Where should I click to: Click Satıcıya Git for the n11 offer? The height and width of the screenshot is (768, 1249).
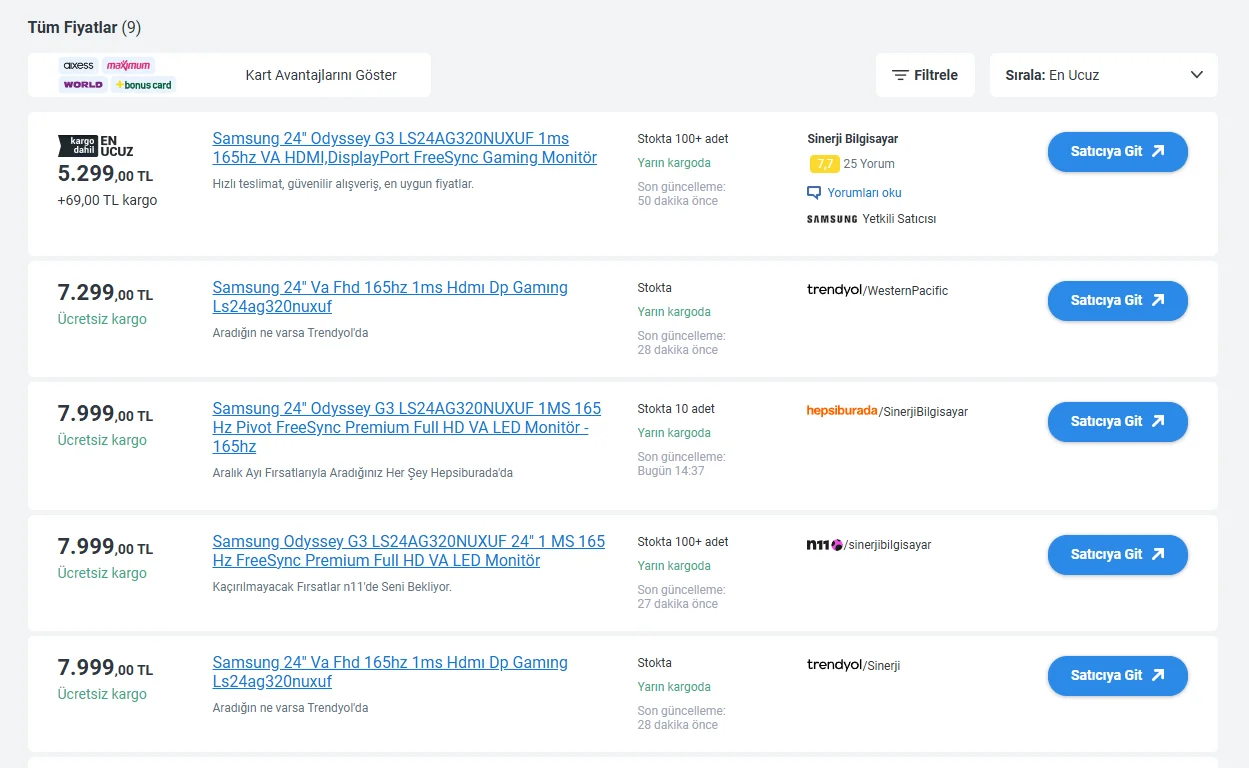pyautogui.click(x=1118, y=554)
